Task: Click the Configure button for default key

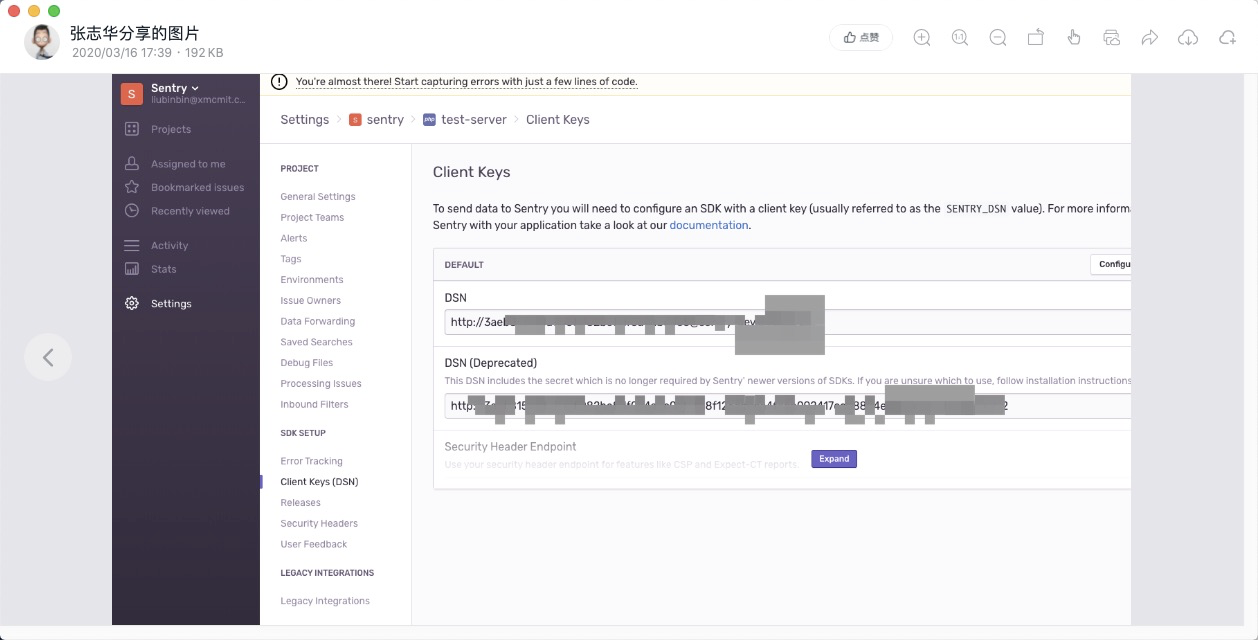Action: (1112, 265)
